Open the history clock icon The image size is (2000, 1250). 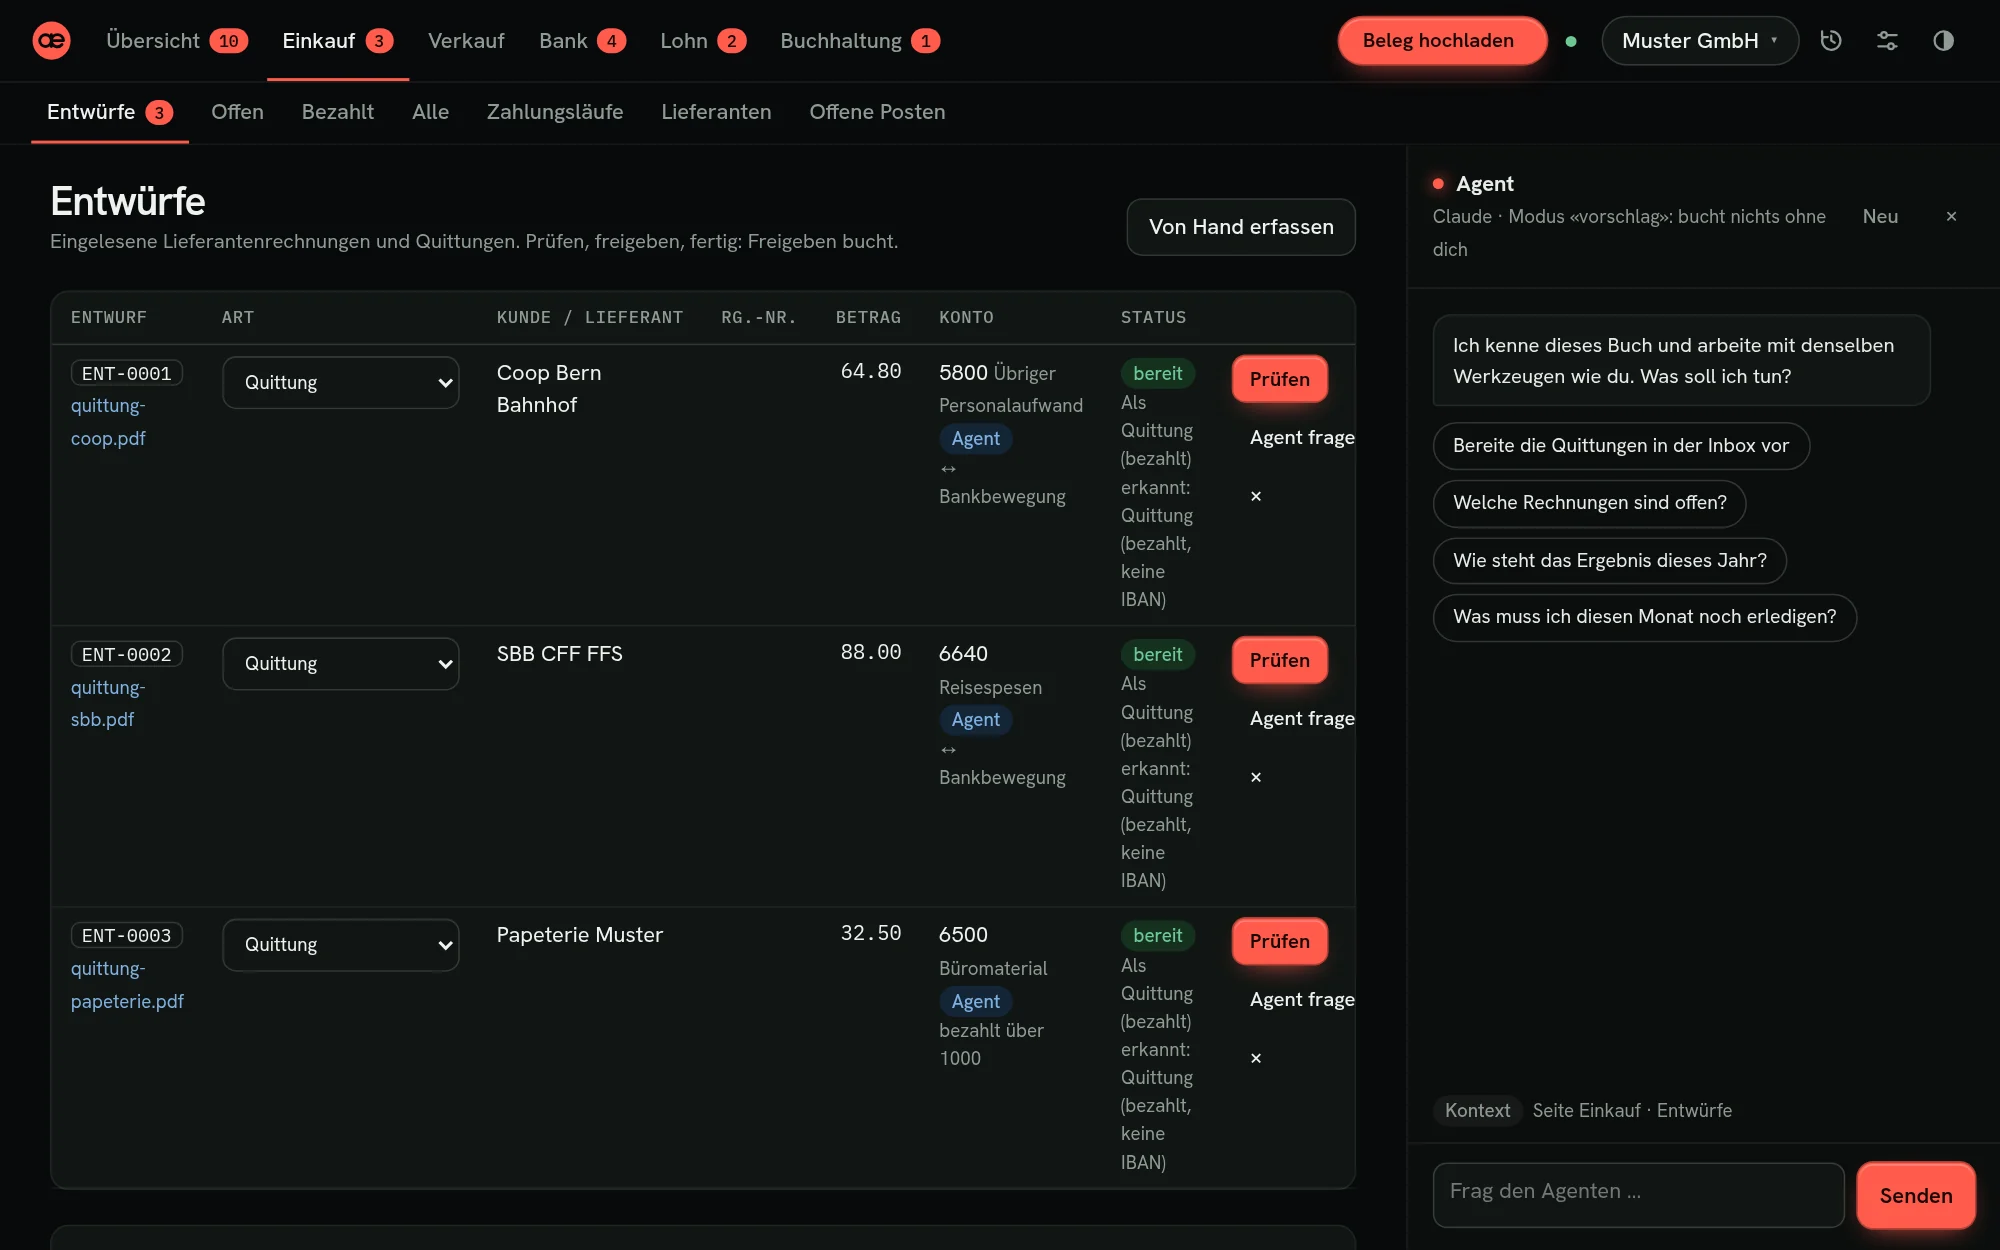click(x=1831, y=41)
